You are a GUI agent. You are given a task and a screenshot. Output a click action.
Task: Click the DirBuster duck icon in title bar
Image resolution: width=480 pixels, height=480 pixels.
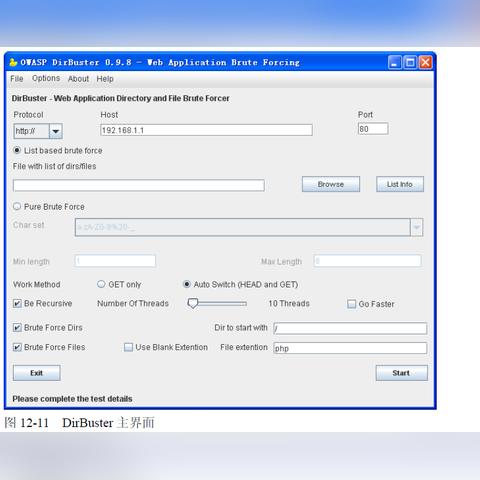[x=13, y=62]
